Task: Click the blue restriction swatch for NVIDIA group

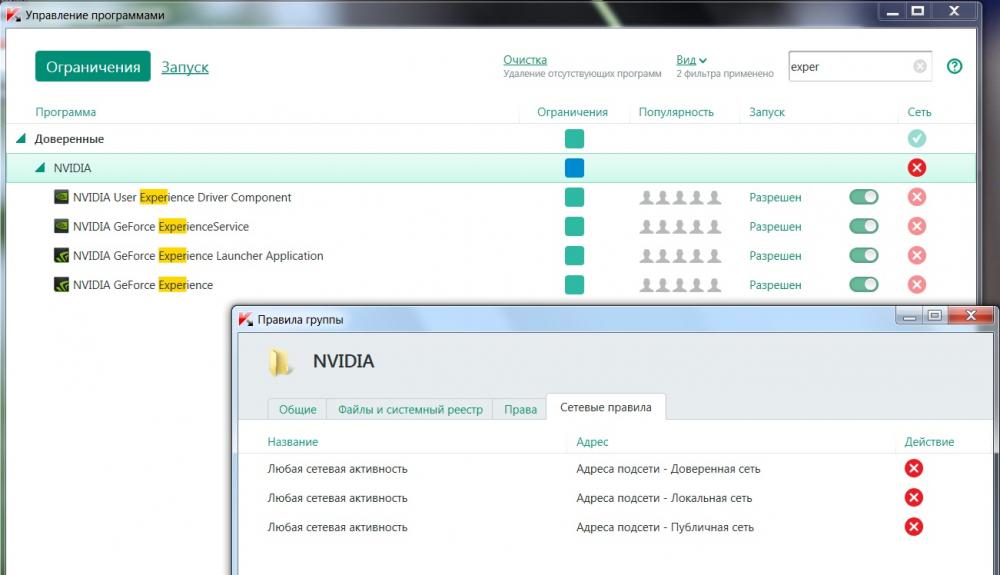Action: pyautogui.click(x=574, y=168)
